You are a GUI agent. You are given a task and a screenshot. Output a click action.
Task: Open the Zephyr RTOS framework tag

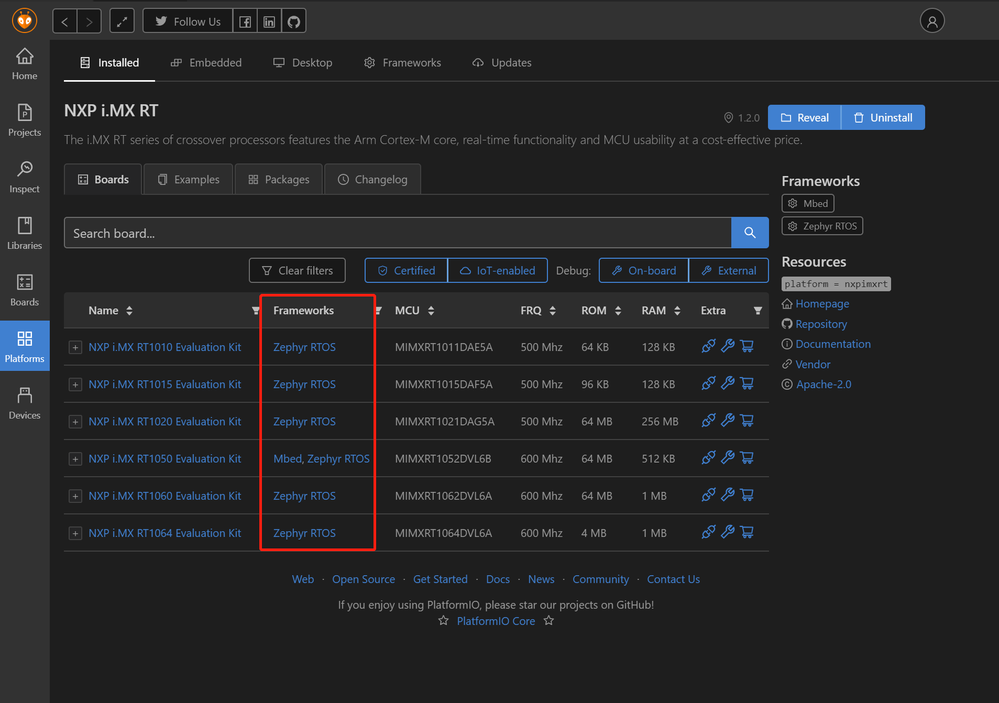pos(823,226)
